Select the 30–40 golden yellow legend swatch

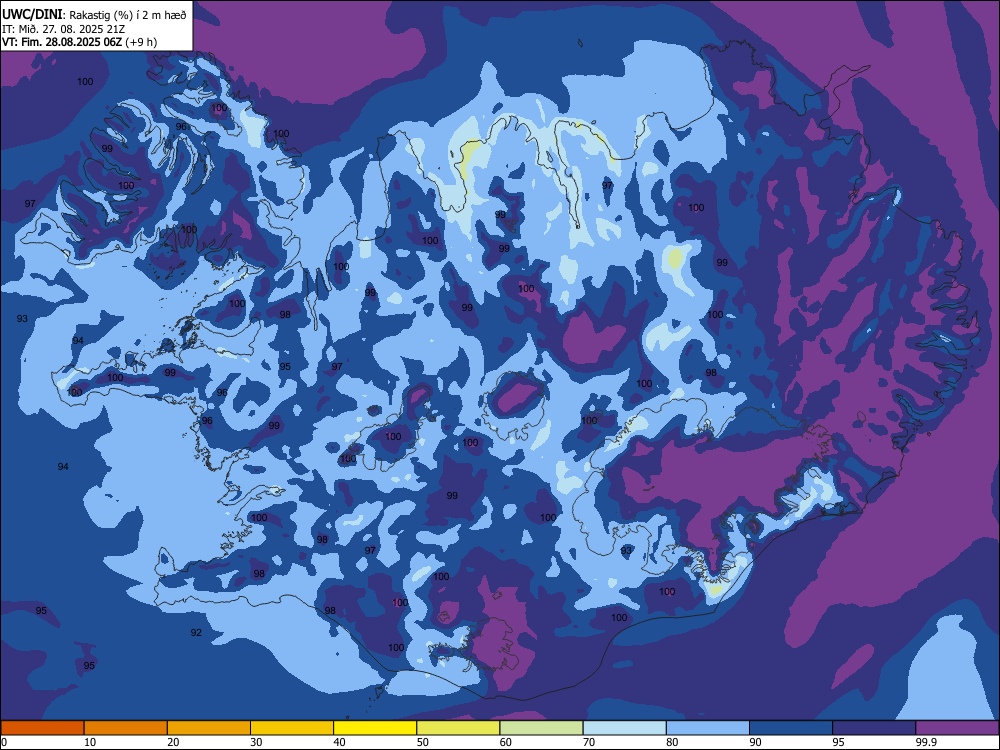pos(292,728)
